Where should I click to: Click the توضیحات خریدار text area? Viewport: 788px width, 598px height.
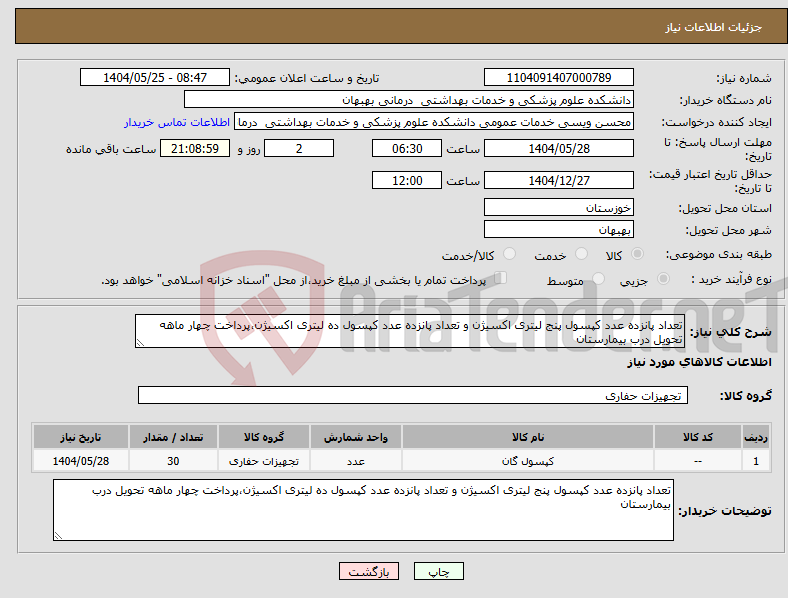pyautogui.click(x=363, y=510)
